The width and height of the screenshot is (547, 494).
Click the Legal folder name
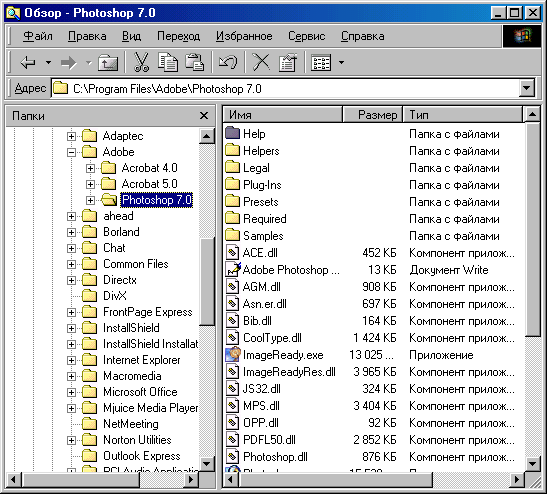coord(256,168)
